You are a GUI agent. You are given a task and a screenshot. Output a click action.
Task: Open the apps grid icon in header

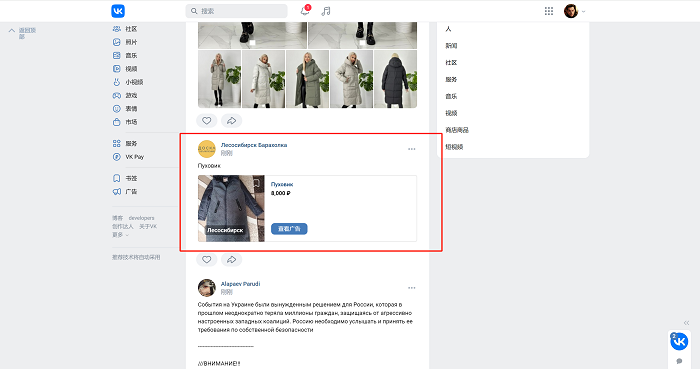549,11
